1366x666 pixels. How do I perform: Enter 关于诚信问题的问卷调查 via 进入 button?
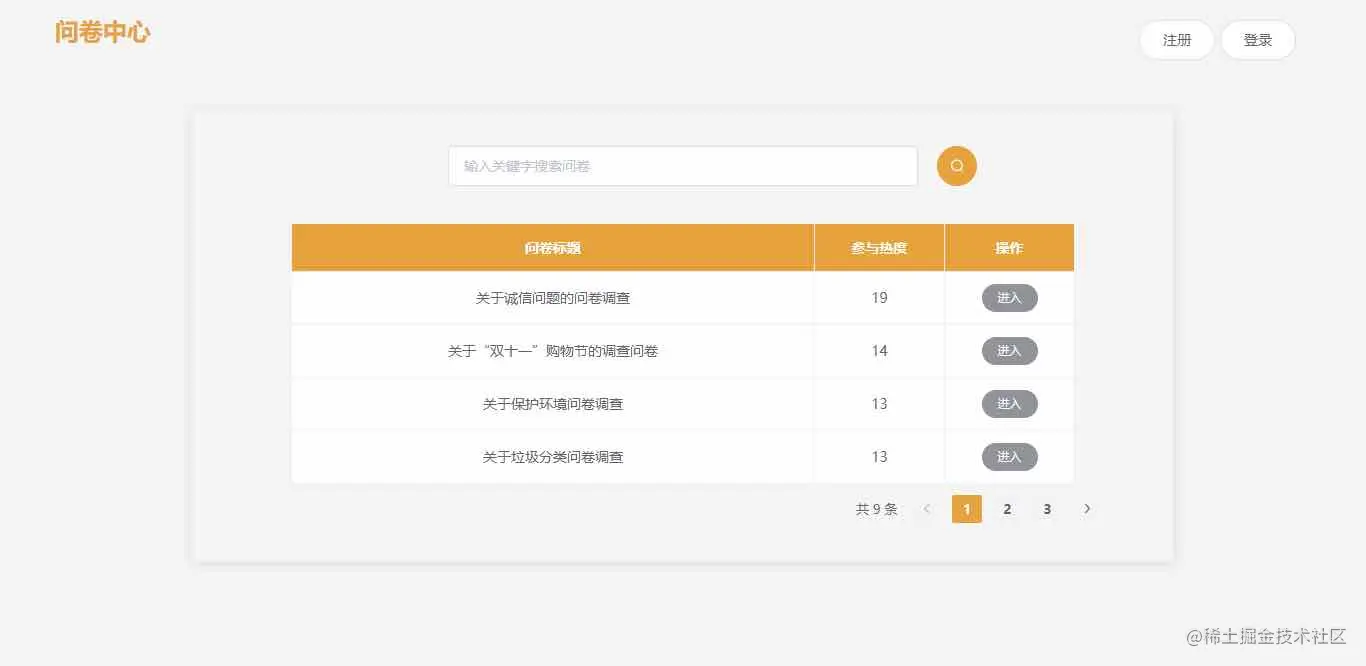point(1009,298)
